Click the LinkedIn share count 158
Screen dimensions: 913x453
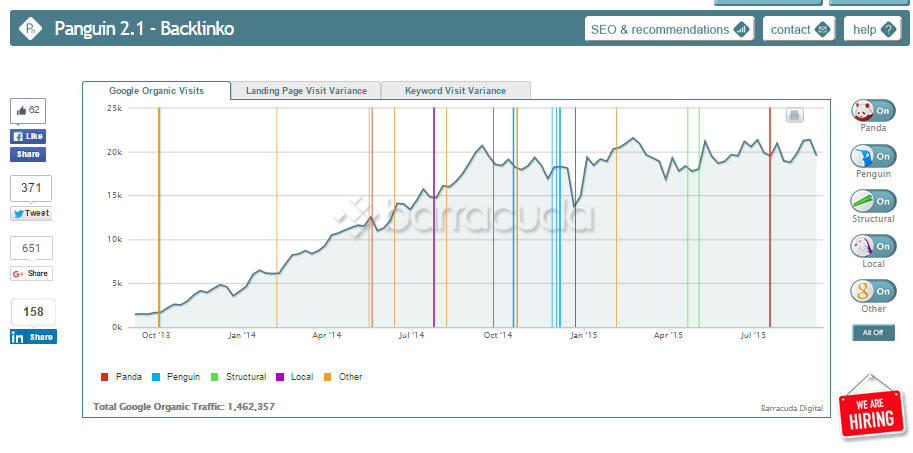pyautogui.click(x=33, y=312)
